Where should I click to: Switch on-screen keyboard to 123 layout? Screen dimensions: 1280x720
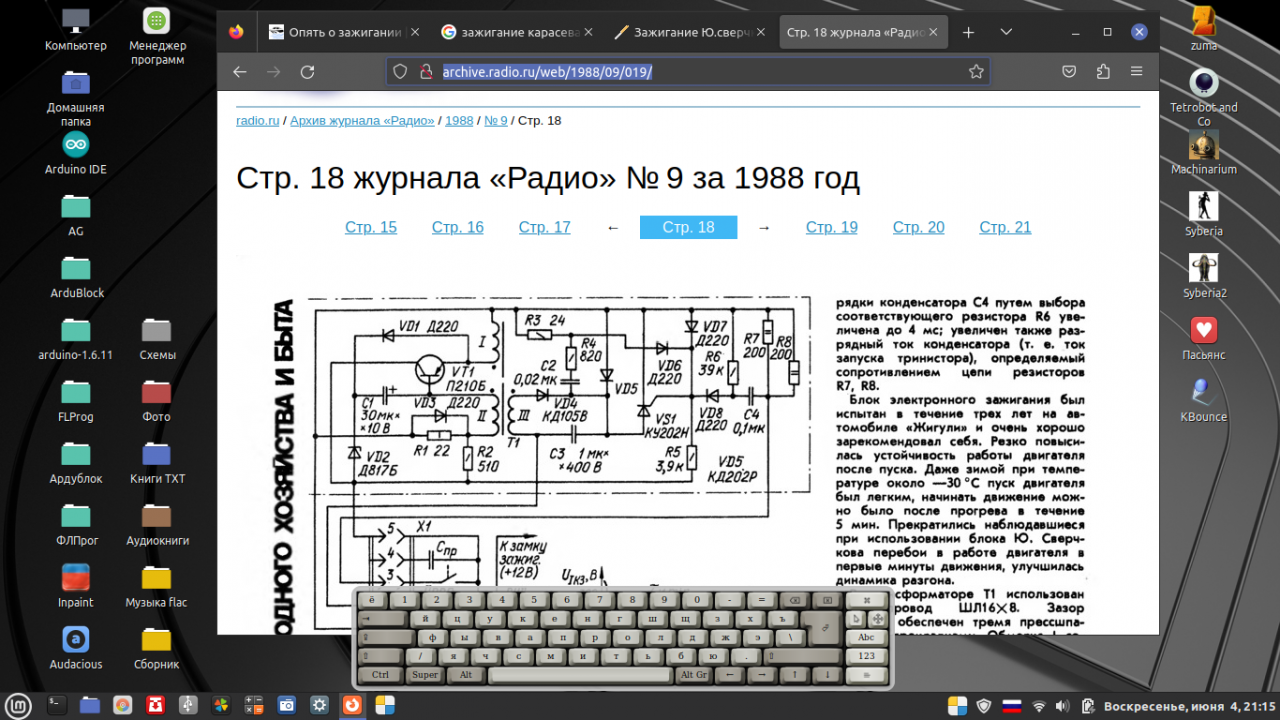pos(866,656)
